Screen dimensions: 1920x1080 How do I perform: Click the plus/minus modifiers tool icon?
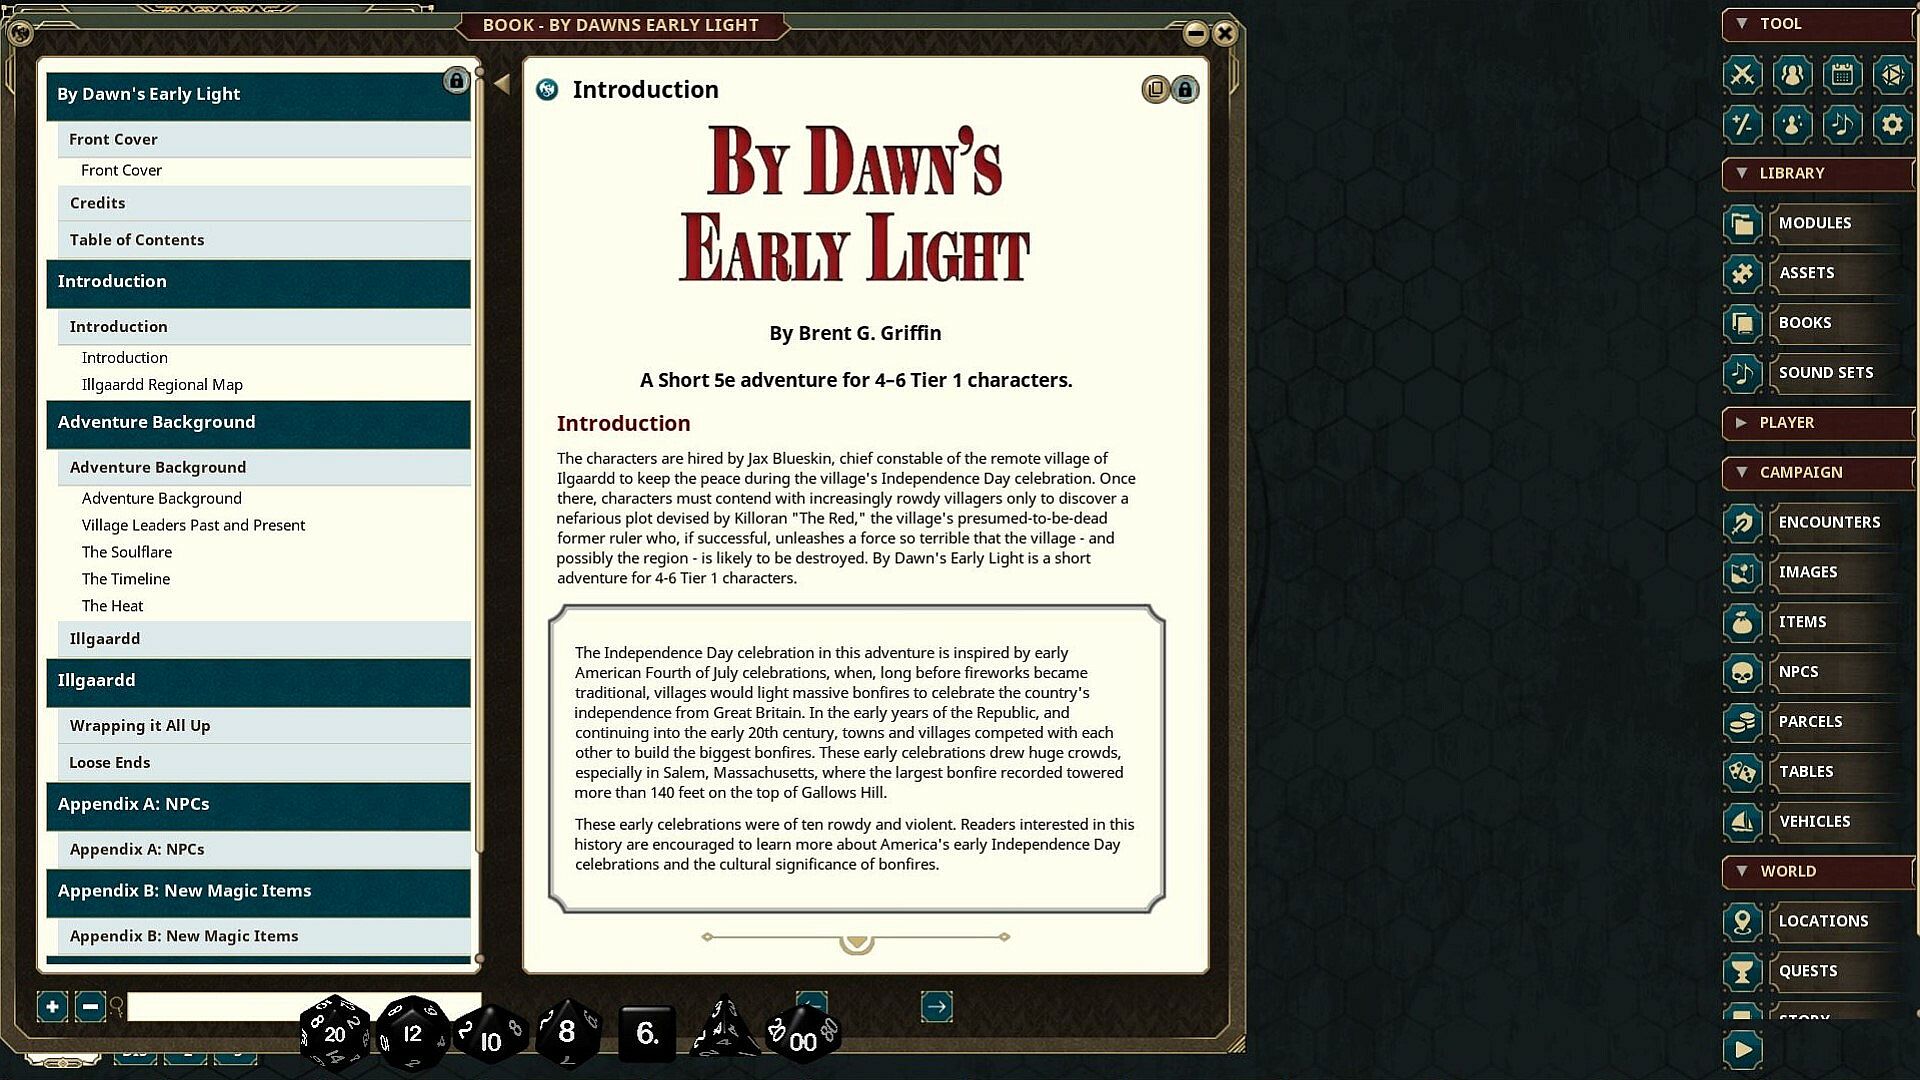[1742, 125]
